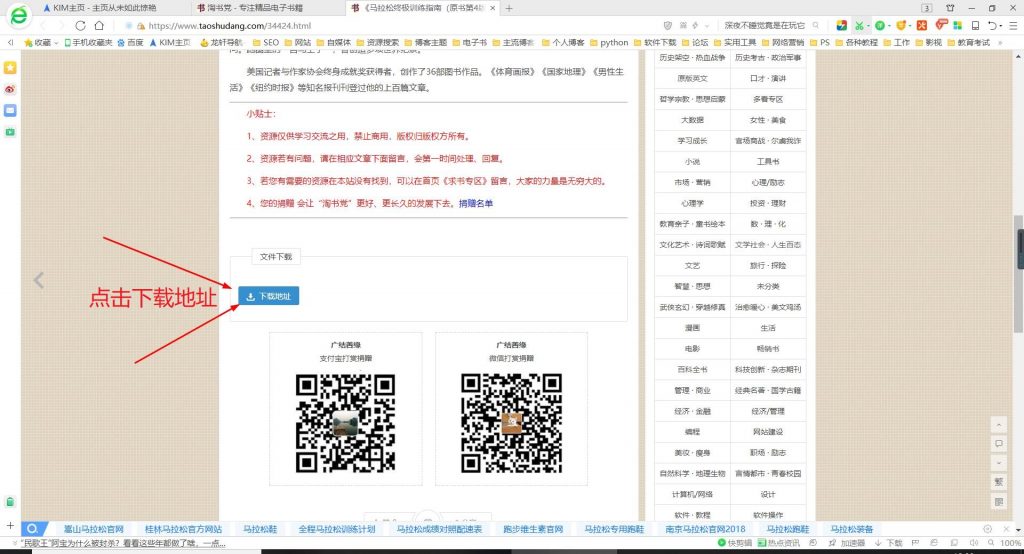Open the 百度 bookmark
The image size is (1024, 554).
[131, 42]
